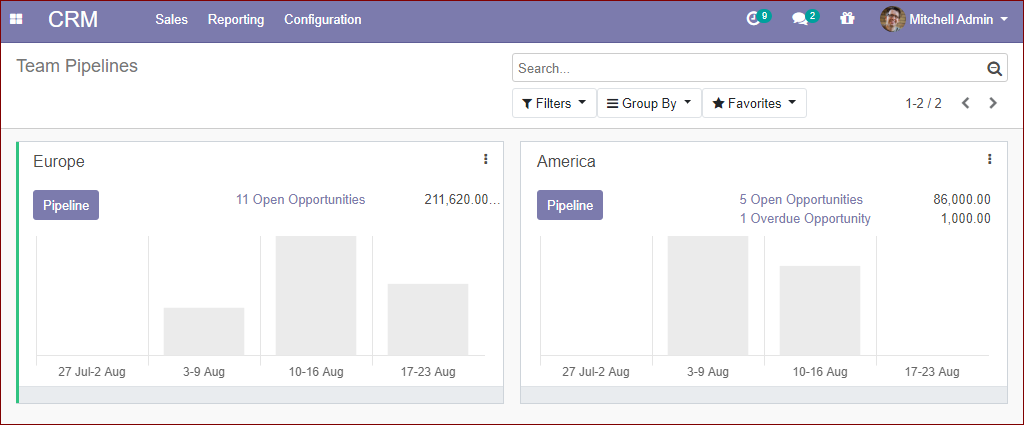
Task: Open the Reporting menu
Action: click(236, 20)
